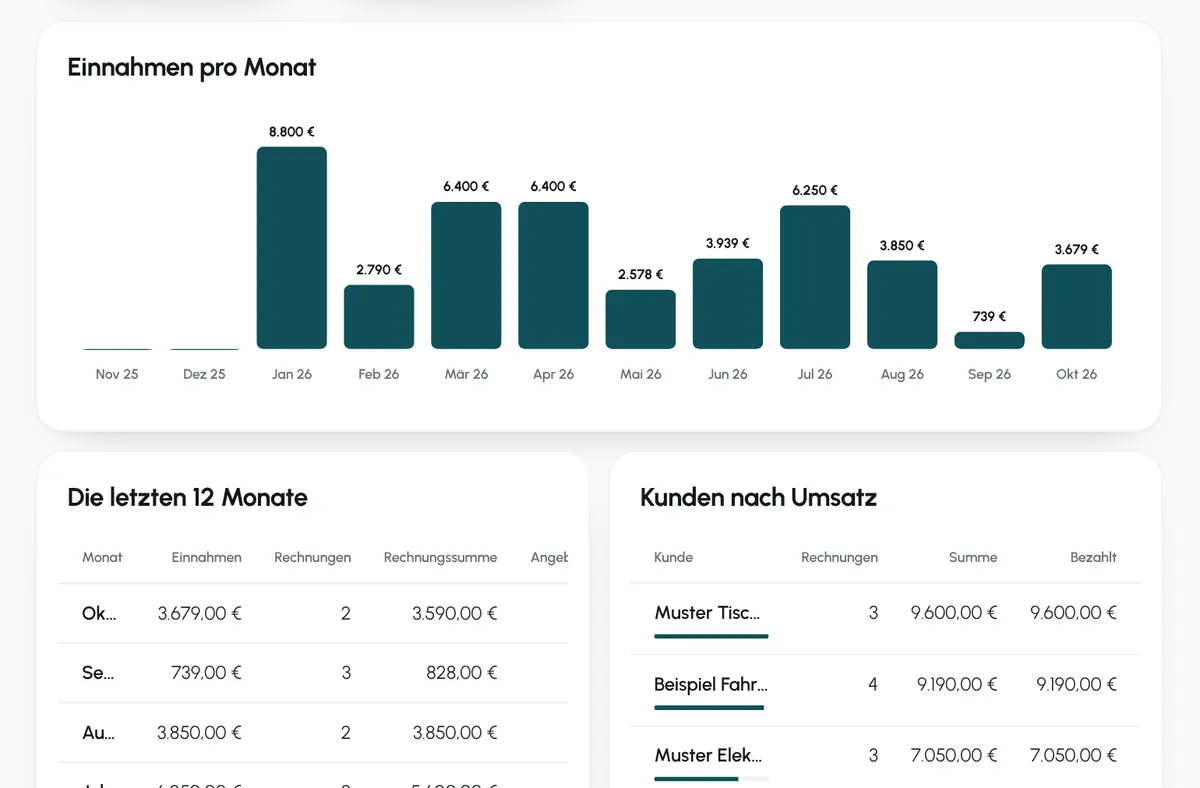Click "Rechnungen" header in the 12 Monate table
The height and width of the screenshot is (788, 1200).
313,557
